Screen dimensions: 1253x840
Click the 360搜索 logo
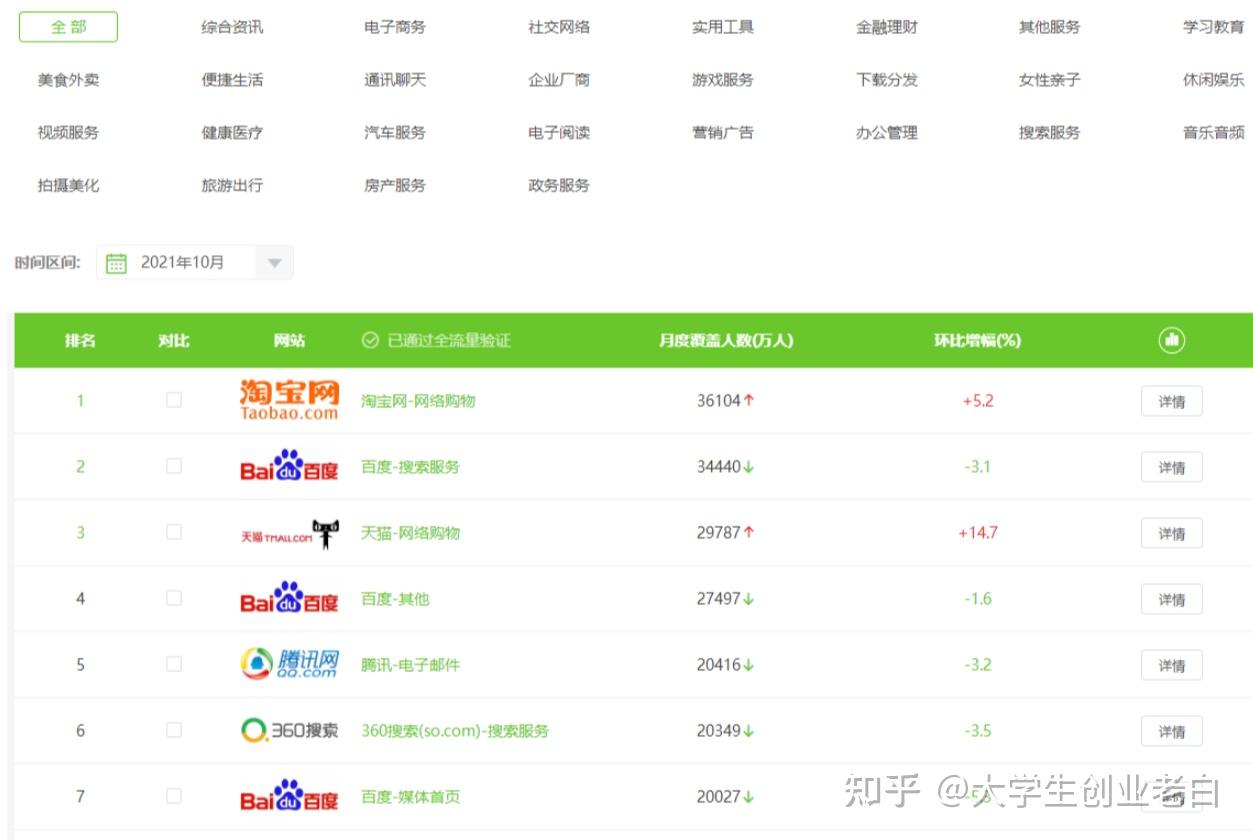(x=289, y=731)
